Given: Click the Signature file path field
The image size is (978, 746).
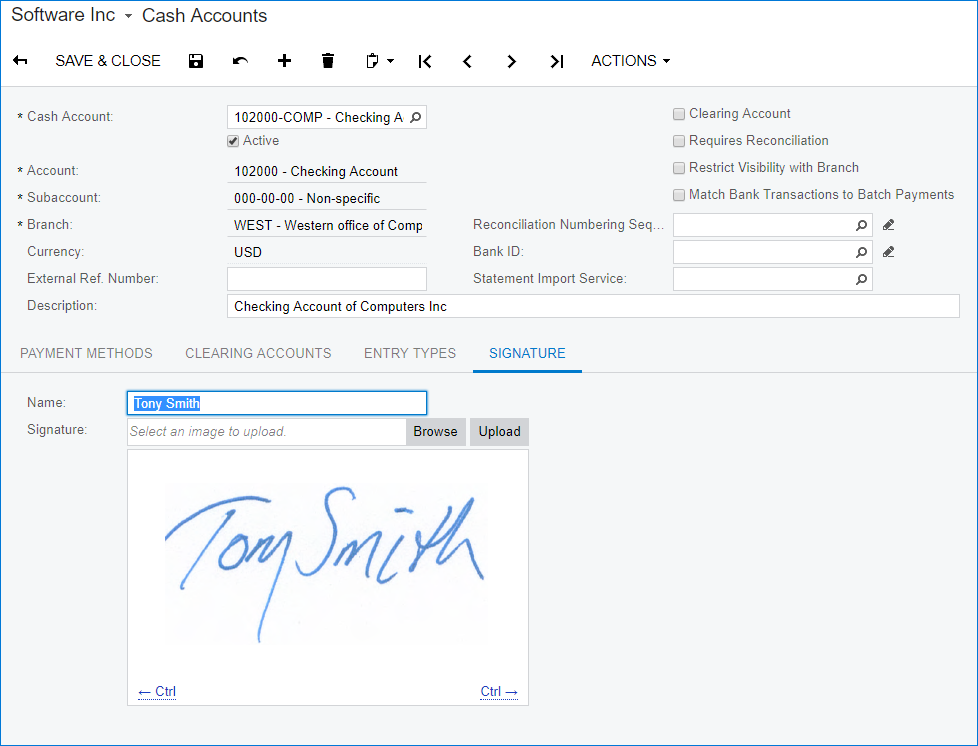Looking at the screenshot, I should click(266, 432).
